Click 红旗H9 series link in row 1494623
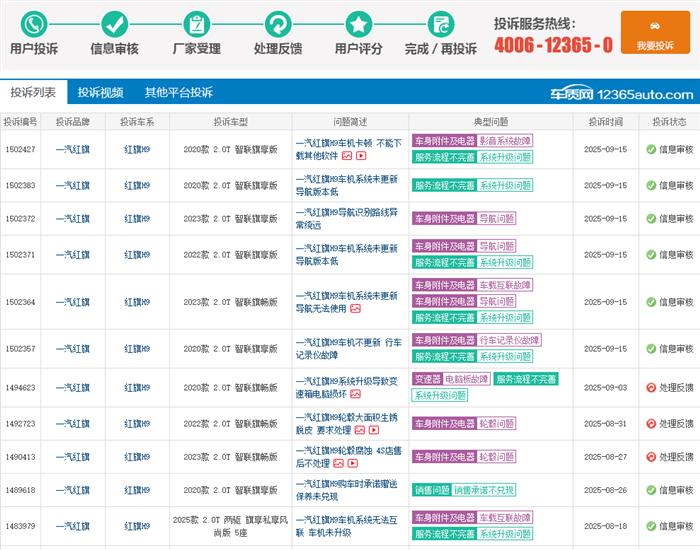Screen dimensions: 700x550 click(x=137, y=388)
